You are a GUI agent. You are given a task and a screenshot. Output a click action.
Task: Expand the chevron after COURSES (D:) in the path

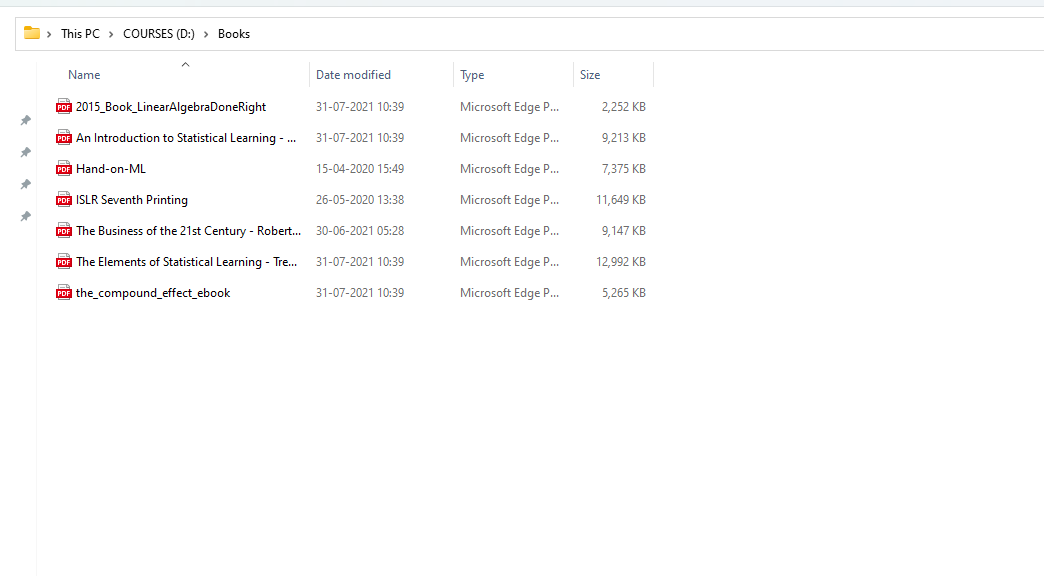click(206, 34)
